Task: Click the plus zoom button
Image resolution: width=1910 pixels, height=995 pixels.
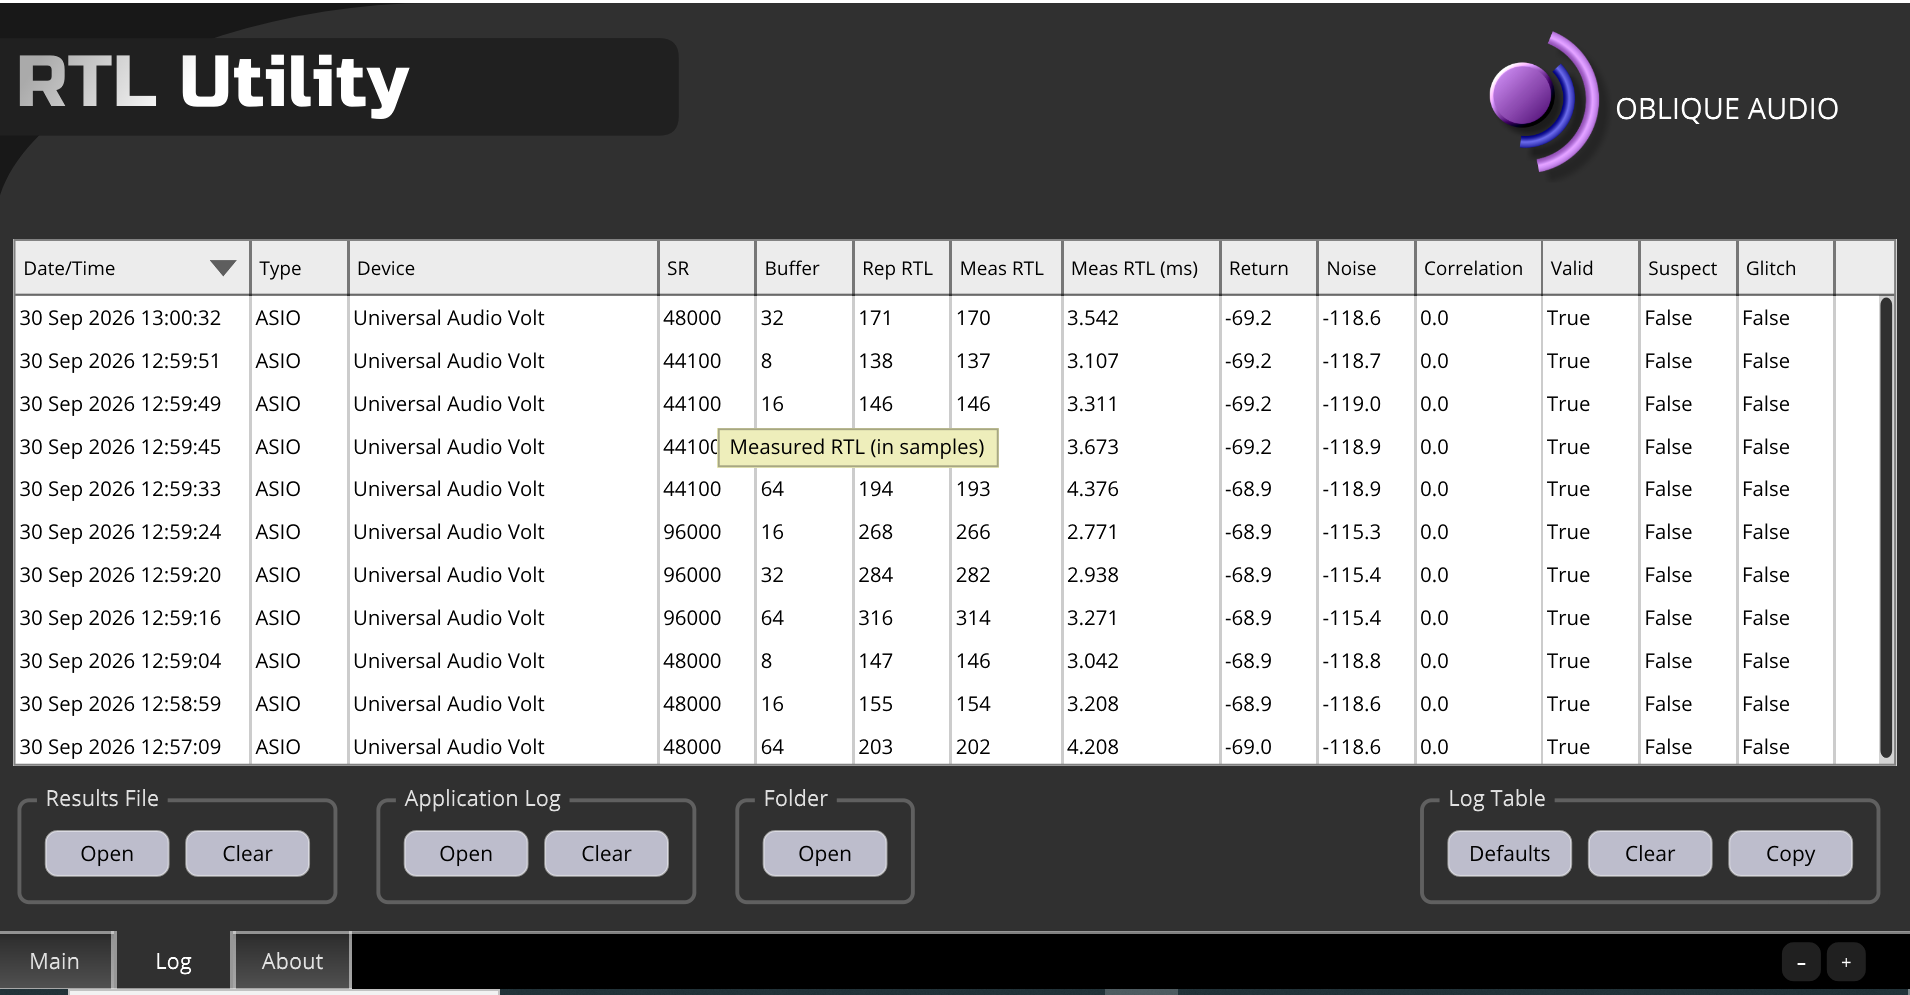Action: click(1846, 963)
